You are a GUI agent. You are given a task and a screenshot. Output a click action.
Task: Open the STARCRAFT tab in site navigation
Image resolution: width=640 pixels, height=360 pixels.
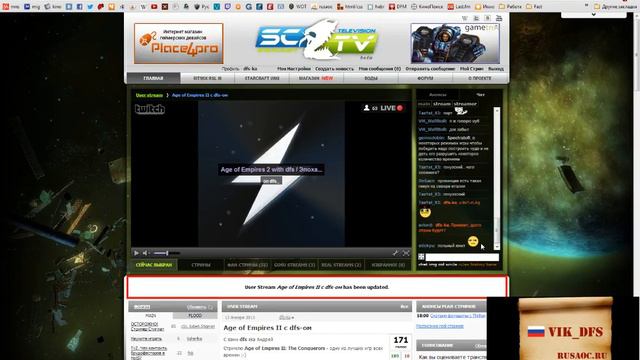[262, 78]
